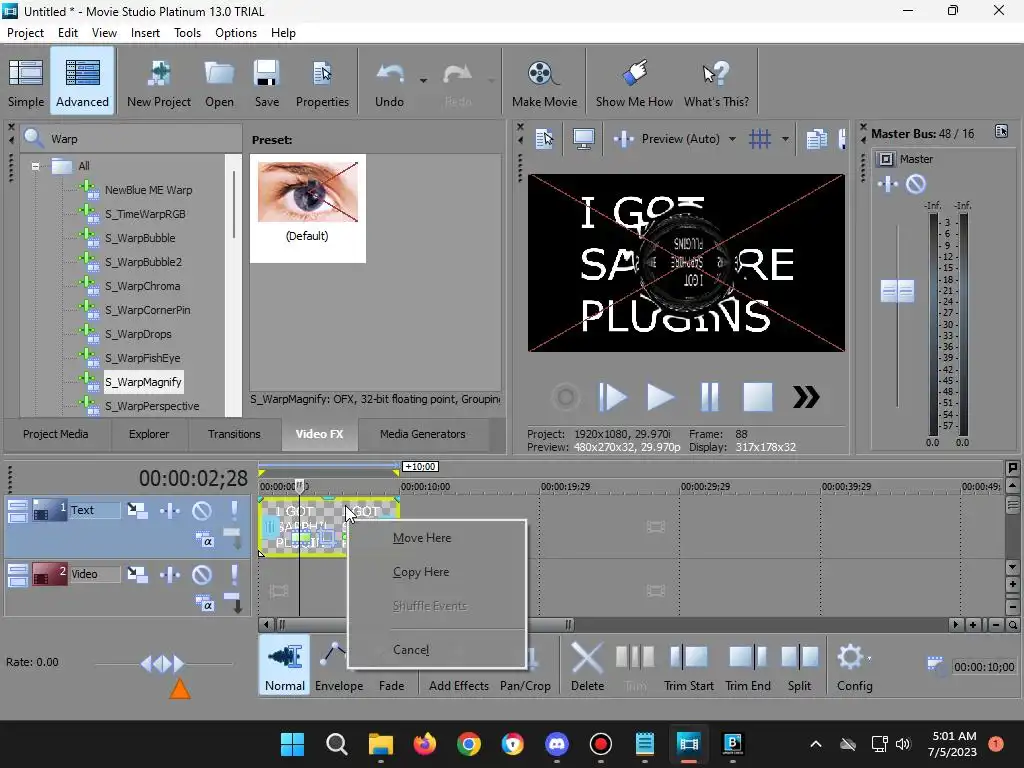
Task: Save the project
Action: (266, 83)
